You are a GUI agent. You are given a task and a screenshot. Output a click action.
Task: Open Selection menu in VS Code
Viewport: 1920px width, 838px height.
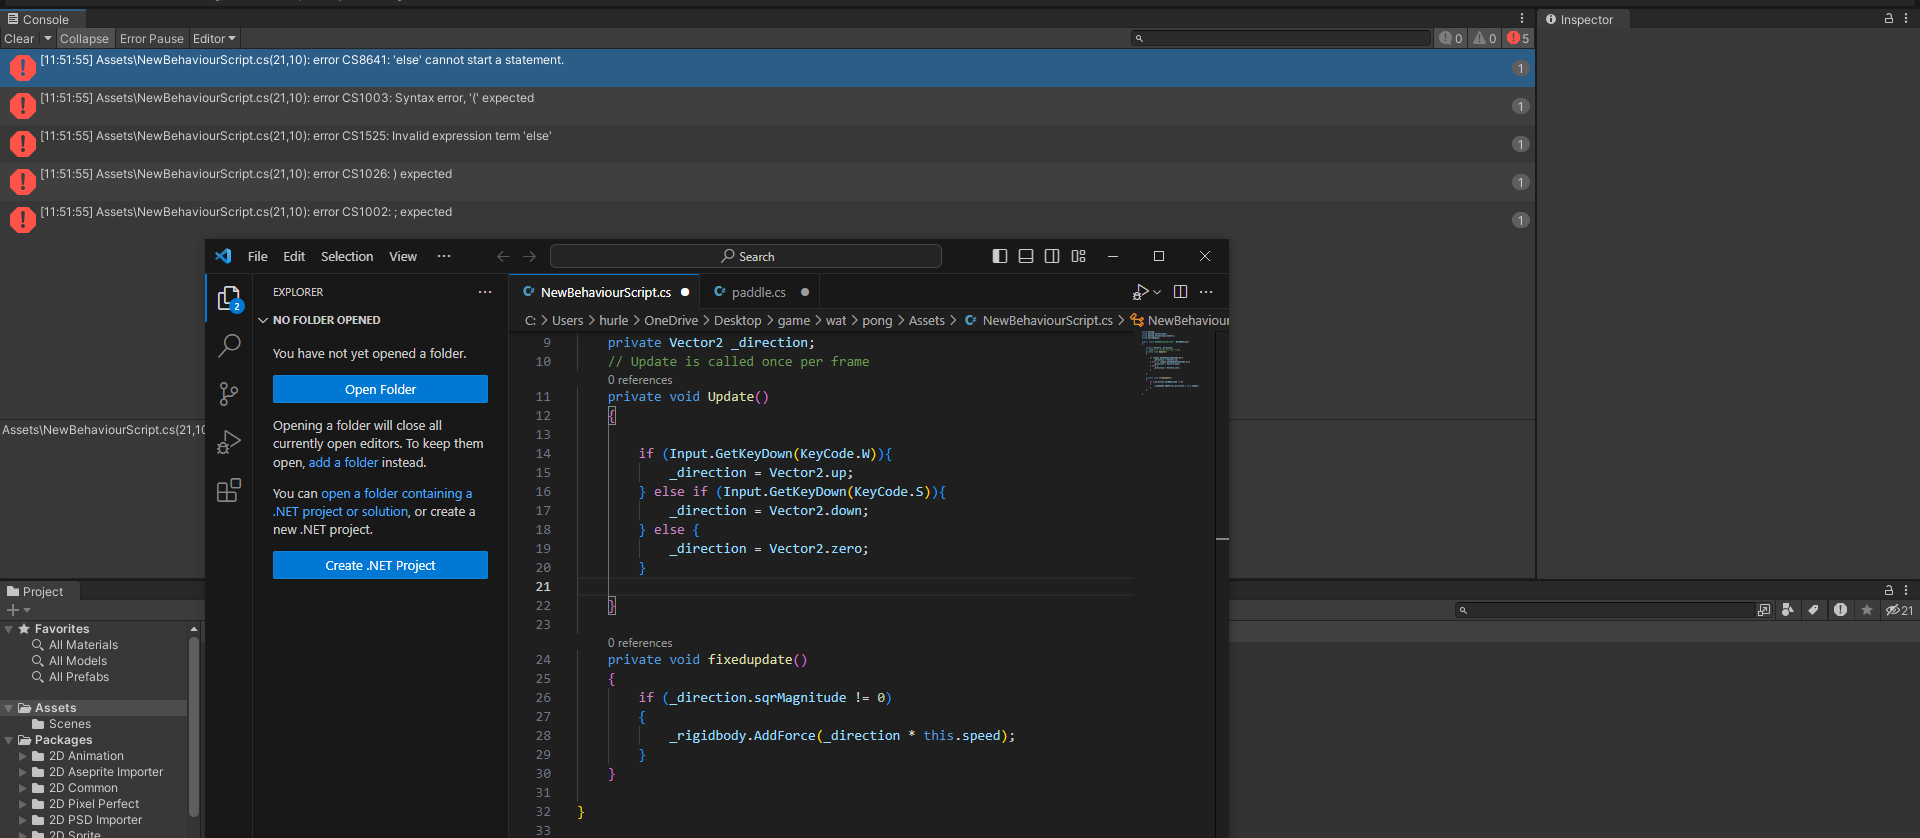(x=347, y=257)
